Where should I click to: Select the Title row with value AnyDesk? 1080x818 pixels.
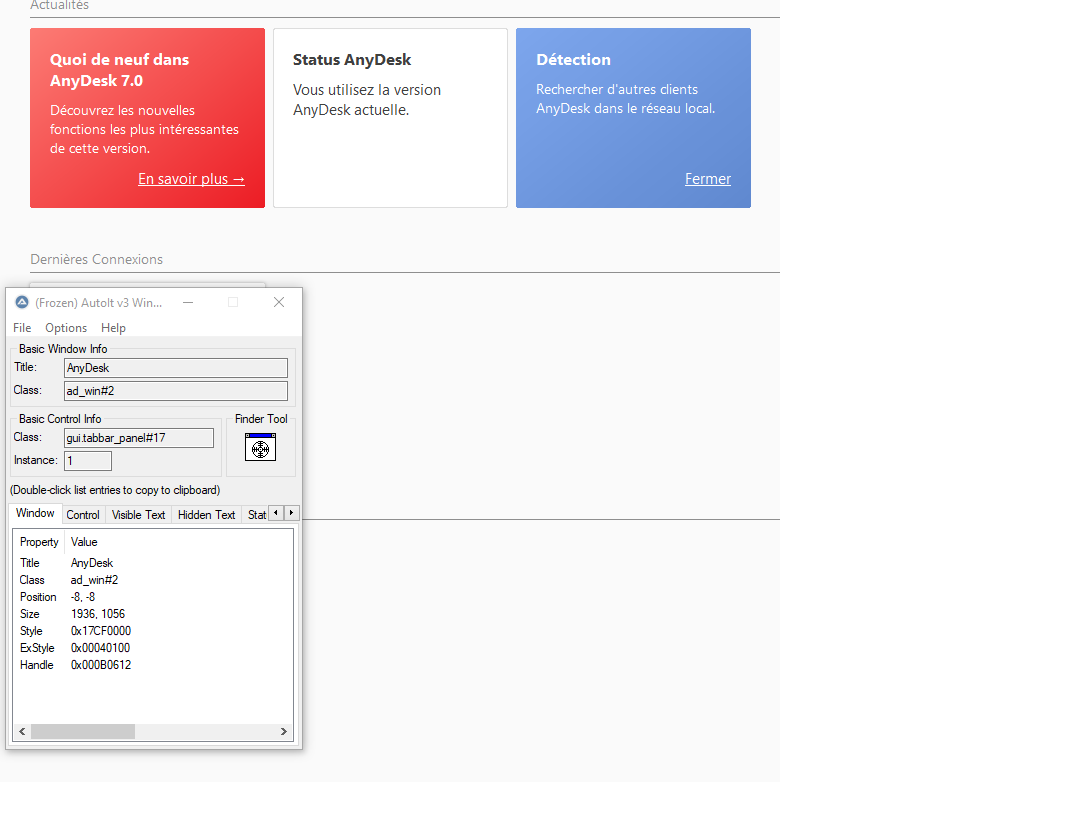[x=153, y=563]
